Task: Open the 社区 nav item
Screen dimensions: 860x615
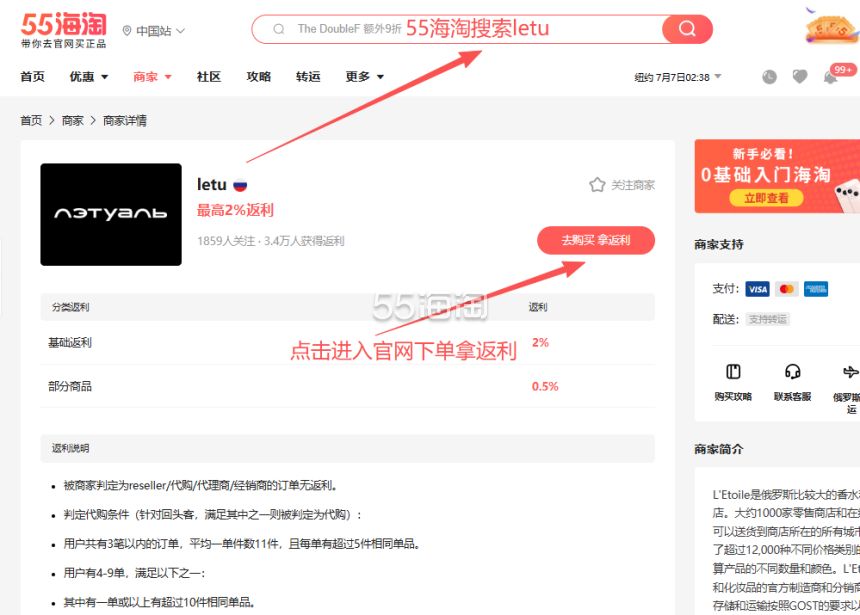Action: [208, 77]
